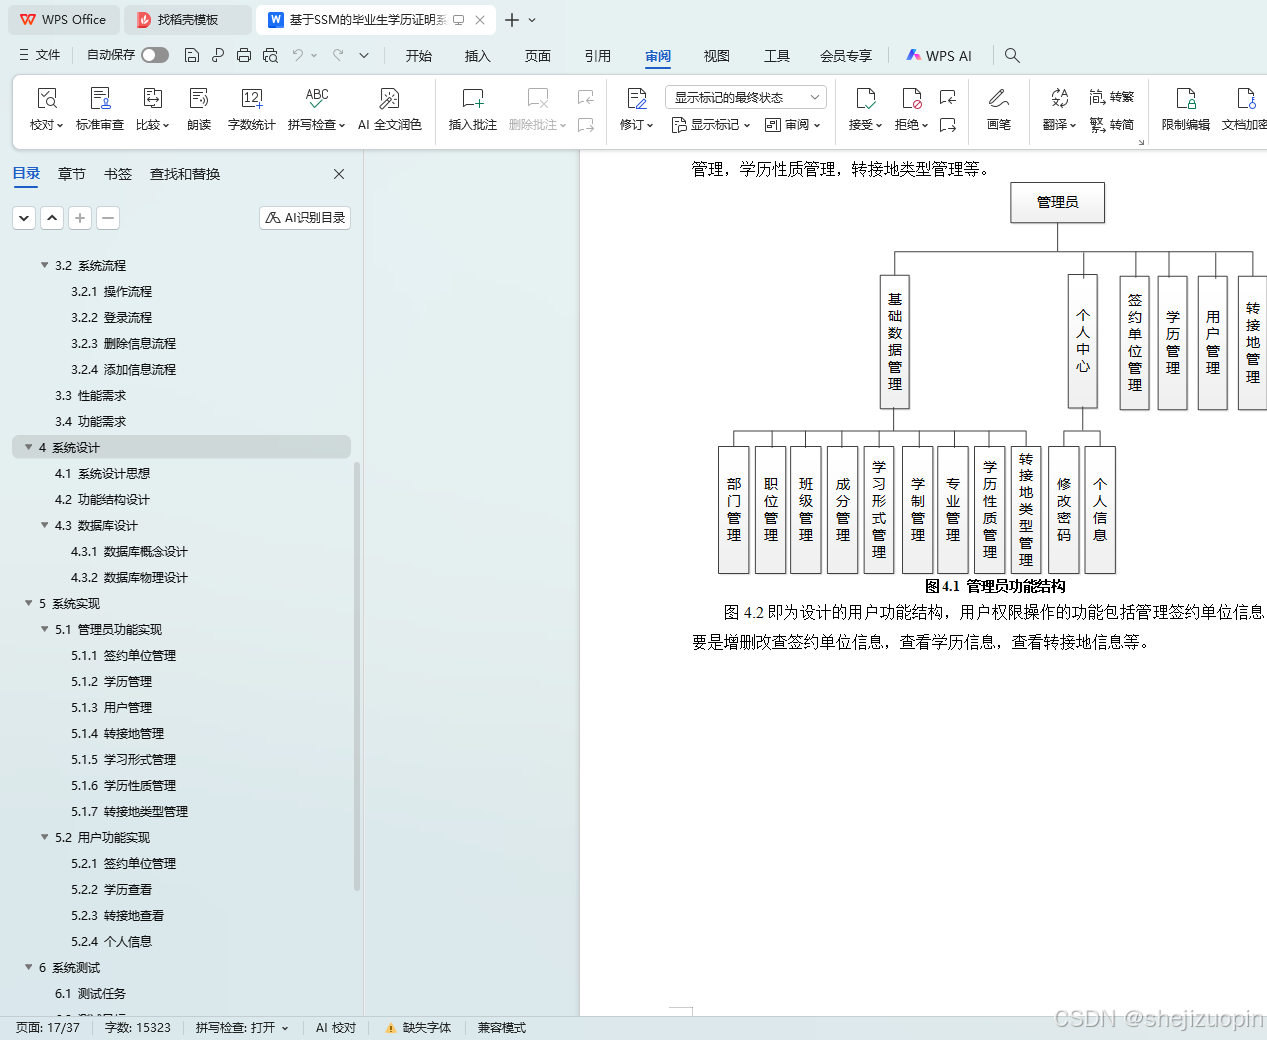Click the AI识别目录 button
The image size is (1267, 1040).
tap(304, 217)
